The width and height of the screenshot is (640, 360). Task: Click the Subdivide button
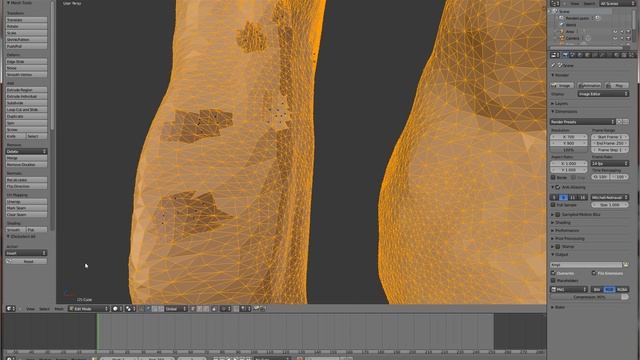[x=26, y=103]
